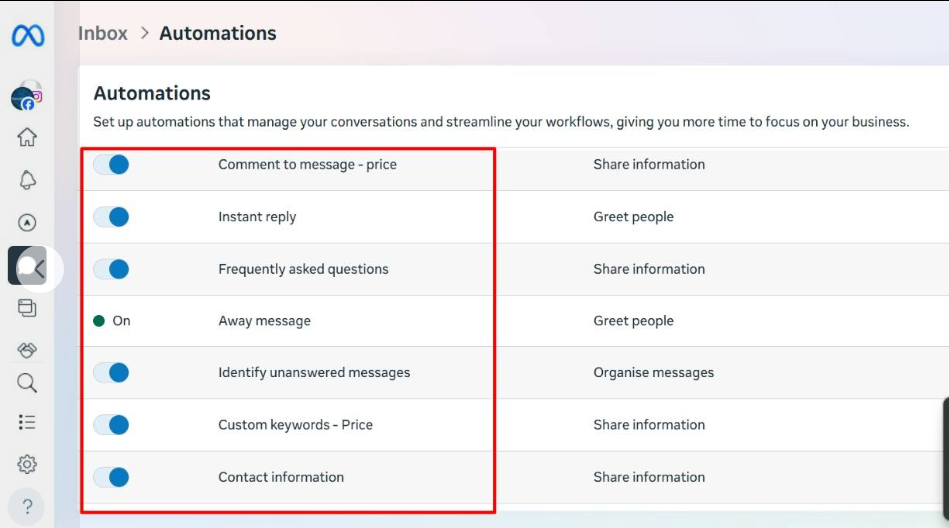Go to Home via house icon
Viewport: 949px width, 528px height.
[x=27, y=138]
